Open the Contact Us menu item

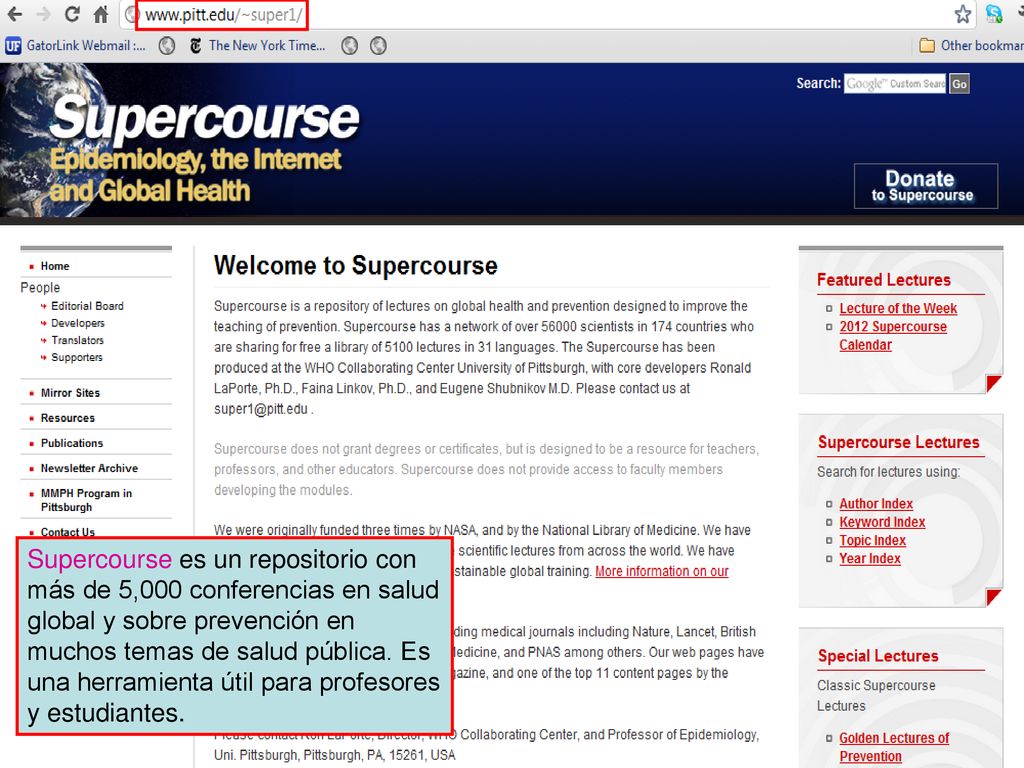coord(68,532)
